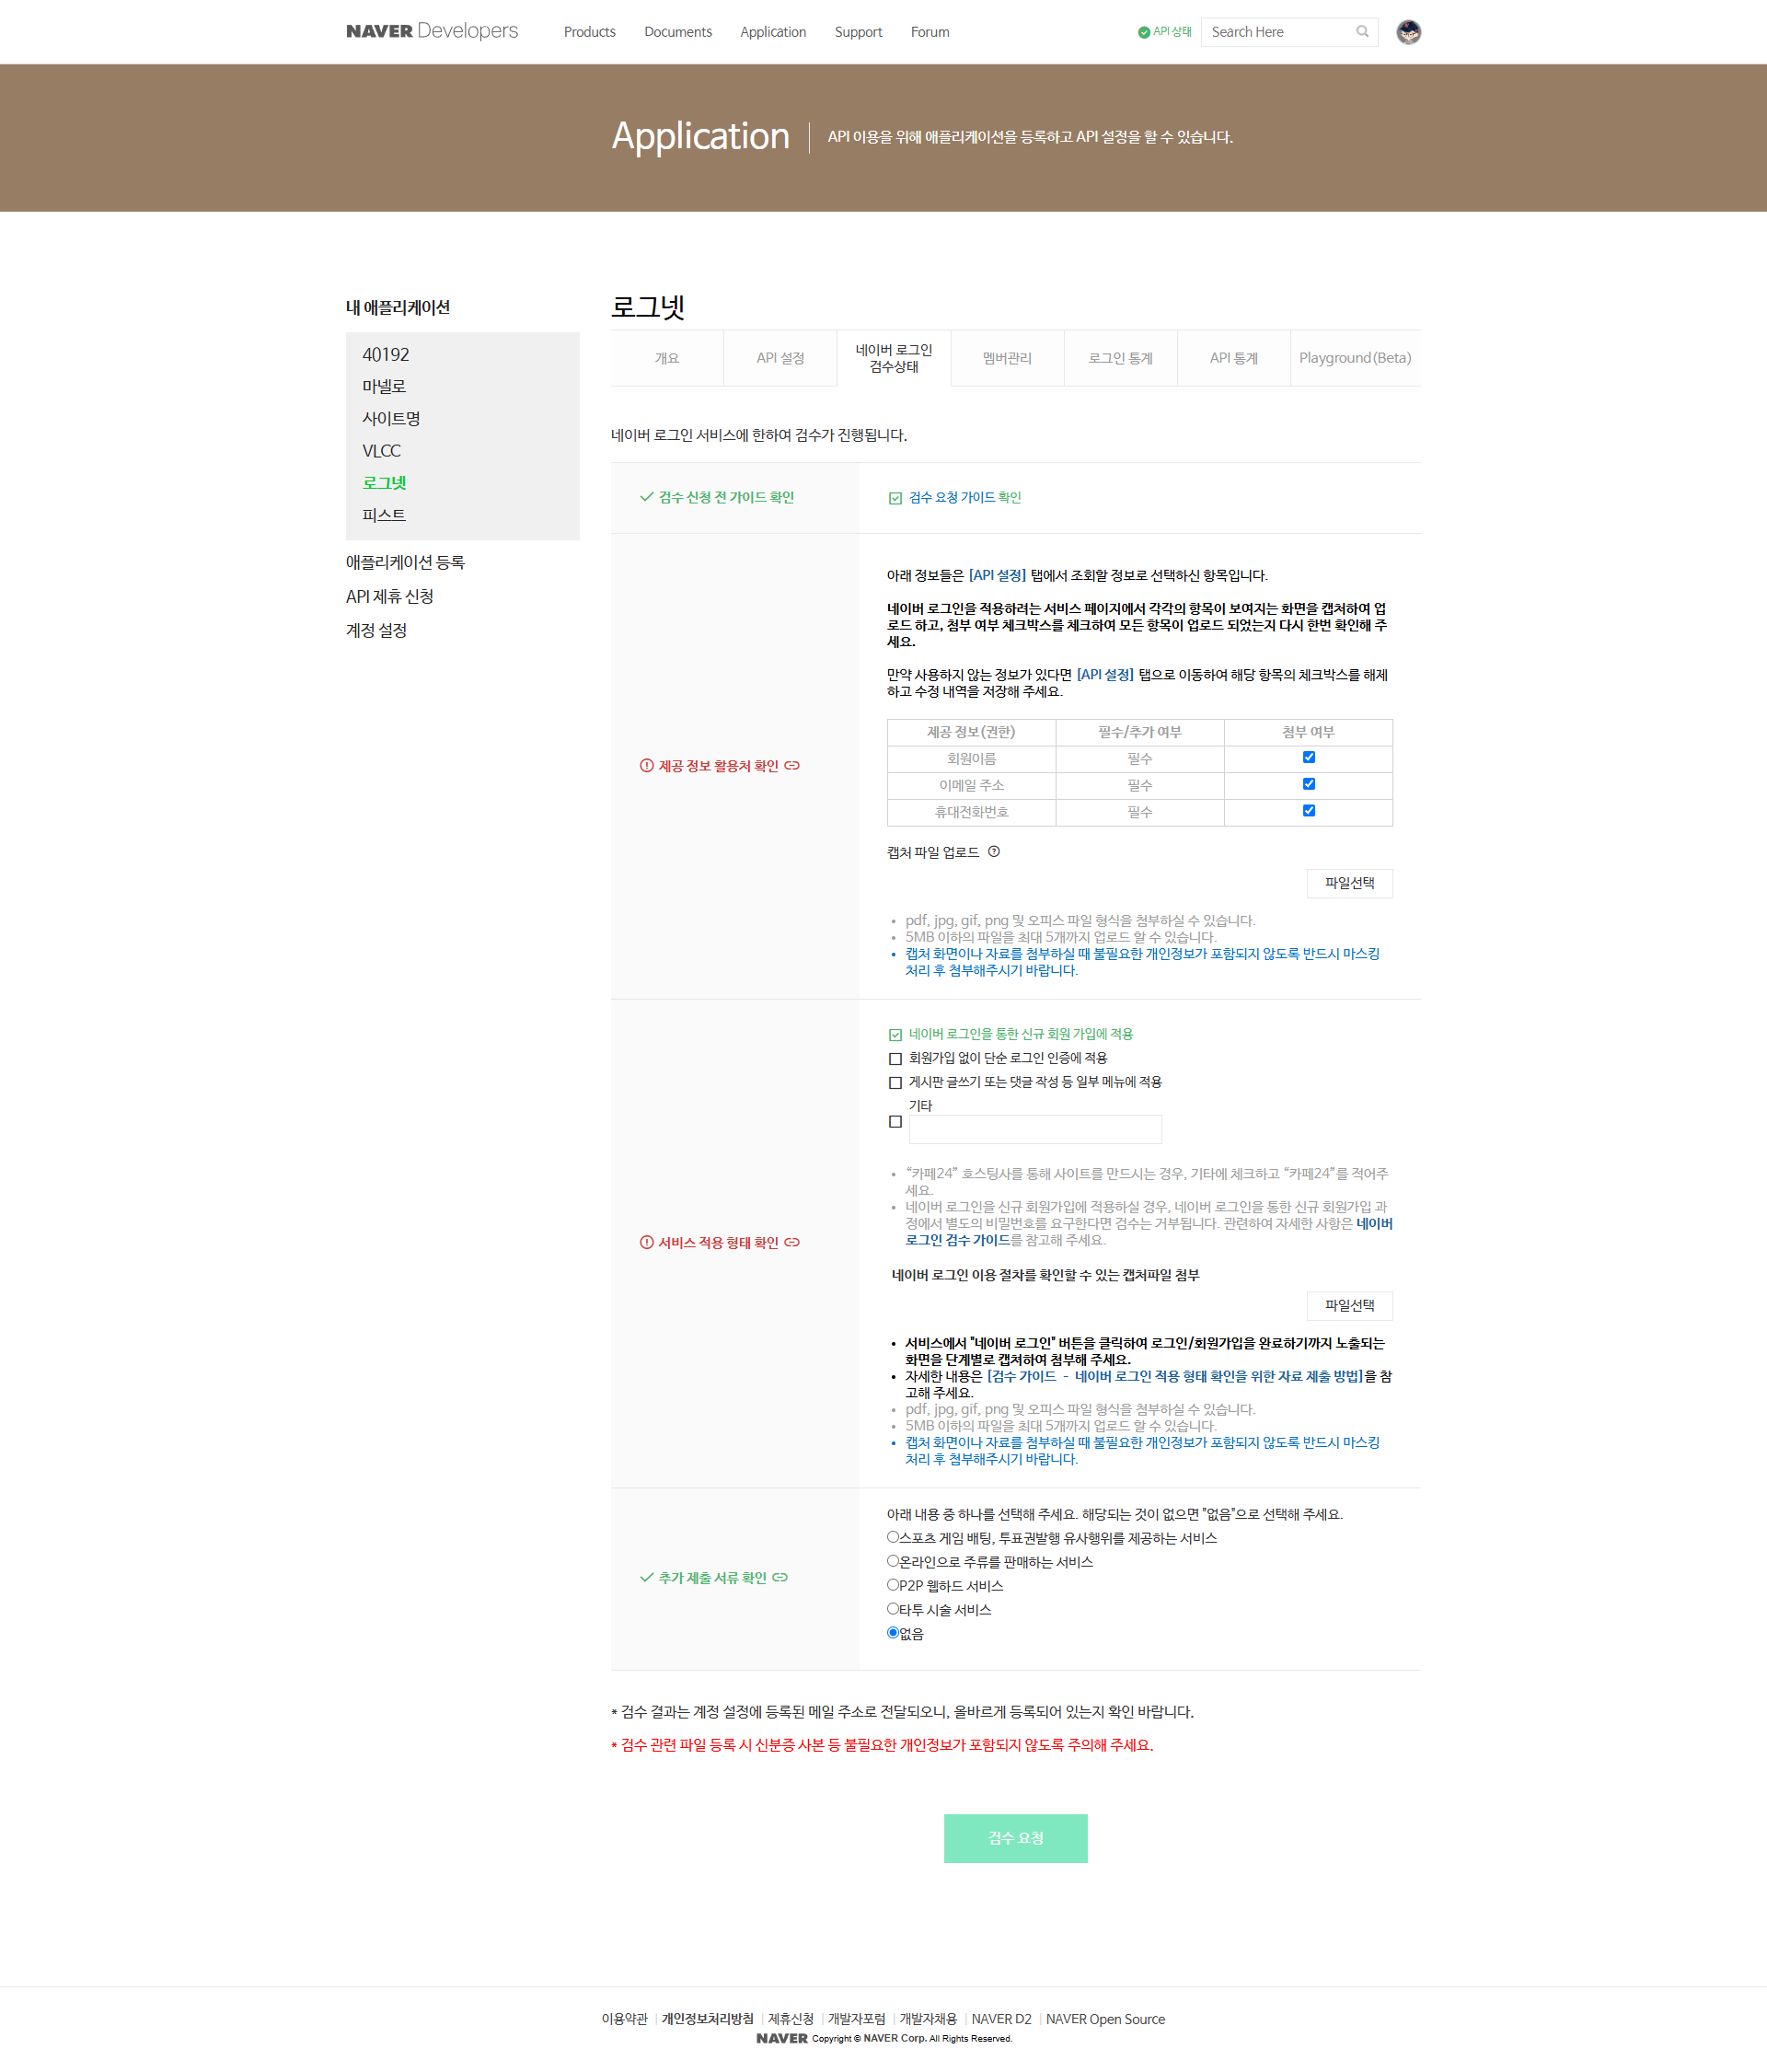Toggle 검수 요청 가이드 확인 checkbox
Viewport: 1767px width, 2072px height.
pos(895,498)
